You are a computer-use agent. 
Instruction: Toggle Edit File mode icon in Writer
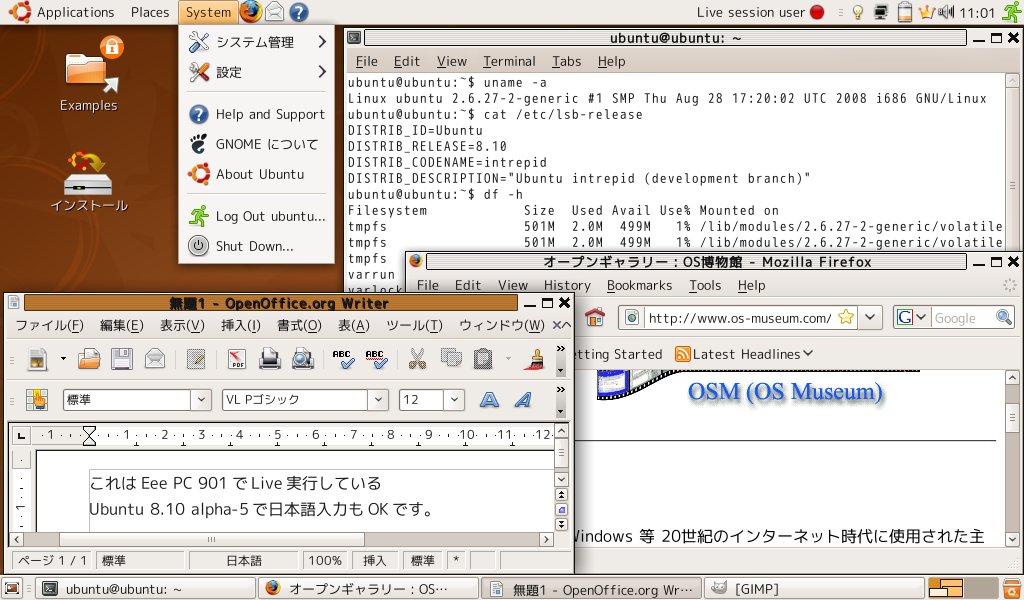[196, 359]
